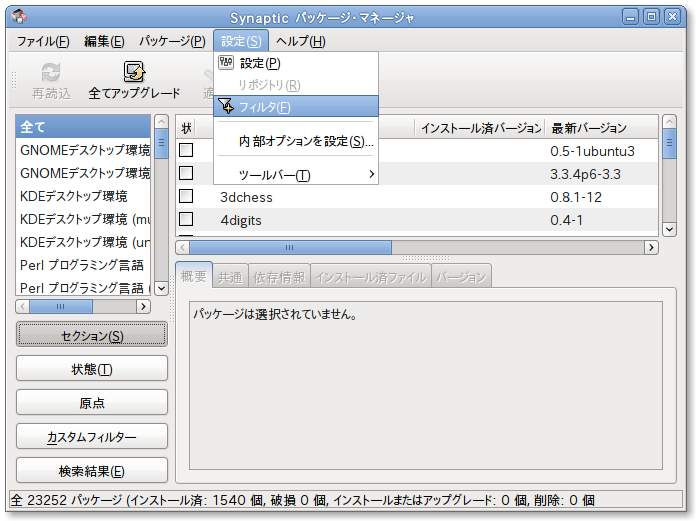Click the 状態(T) button
The height and width of the screenshot is (521, 696).
(x=92, y=369)
